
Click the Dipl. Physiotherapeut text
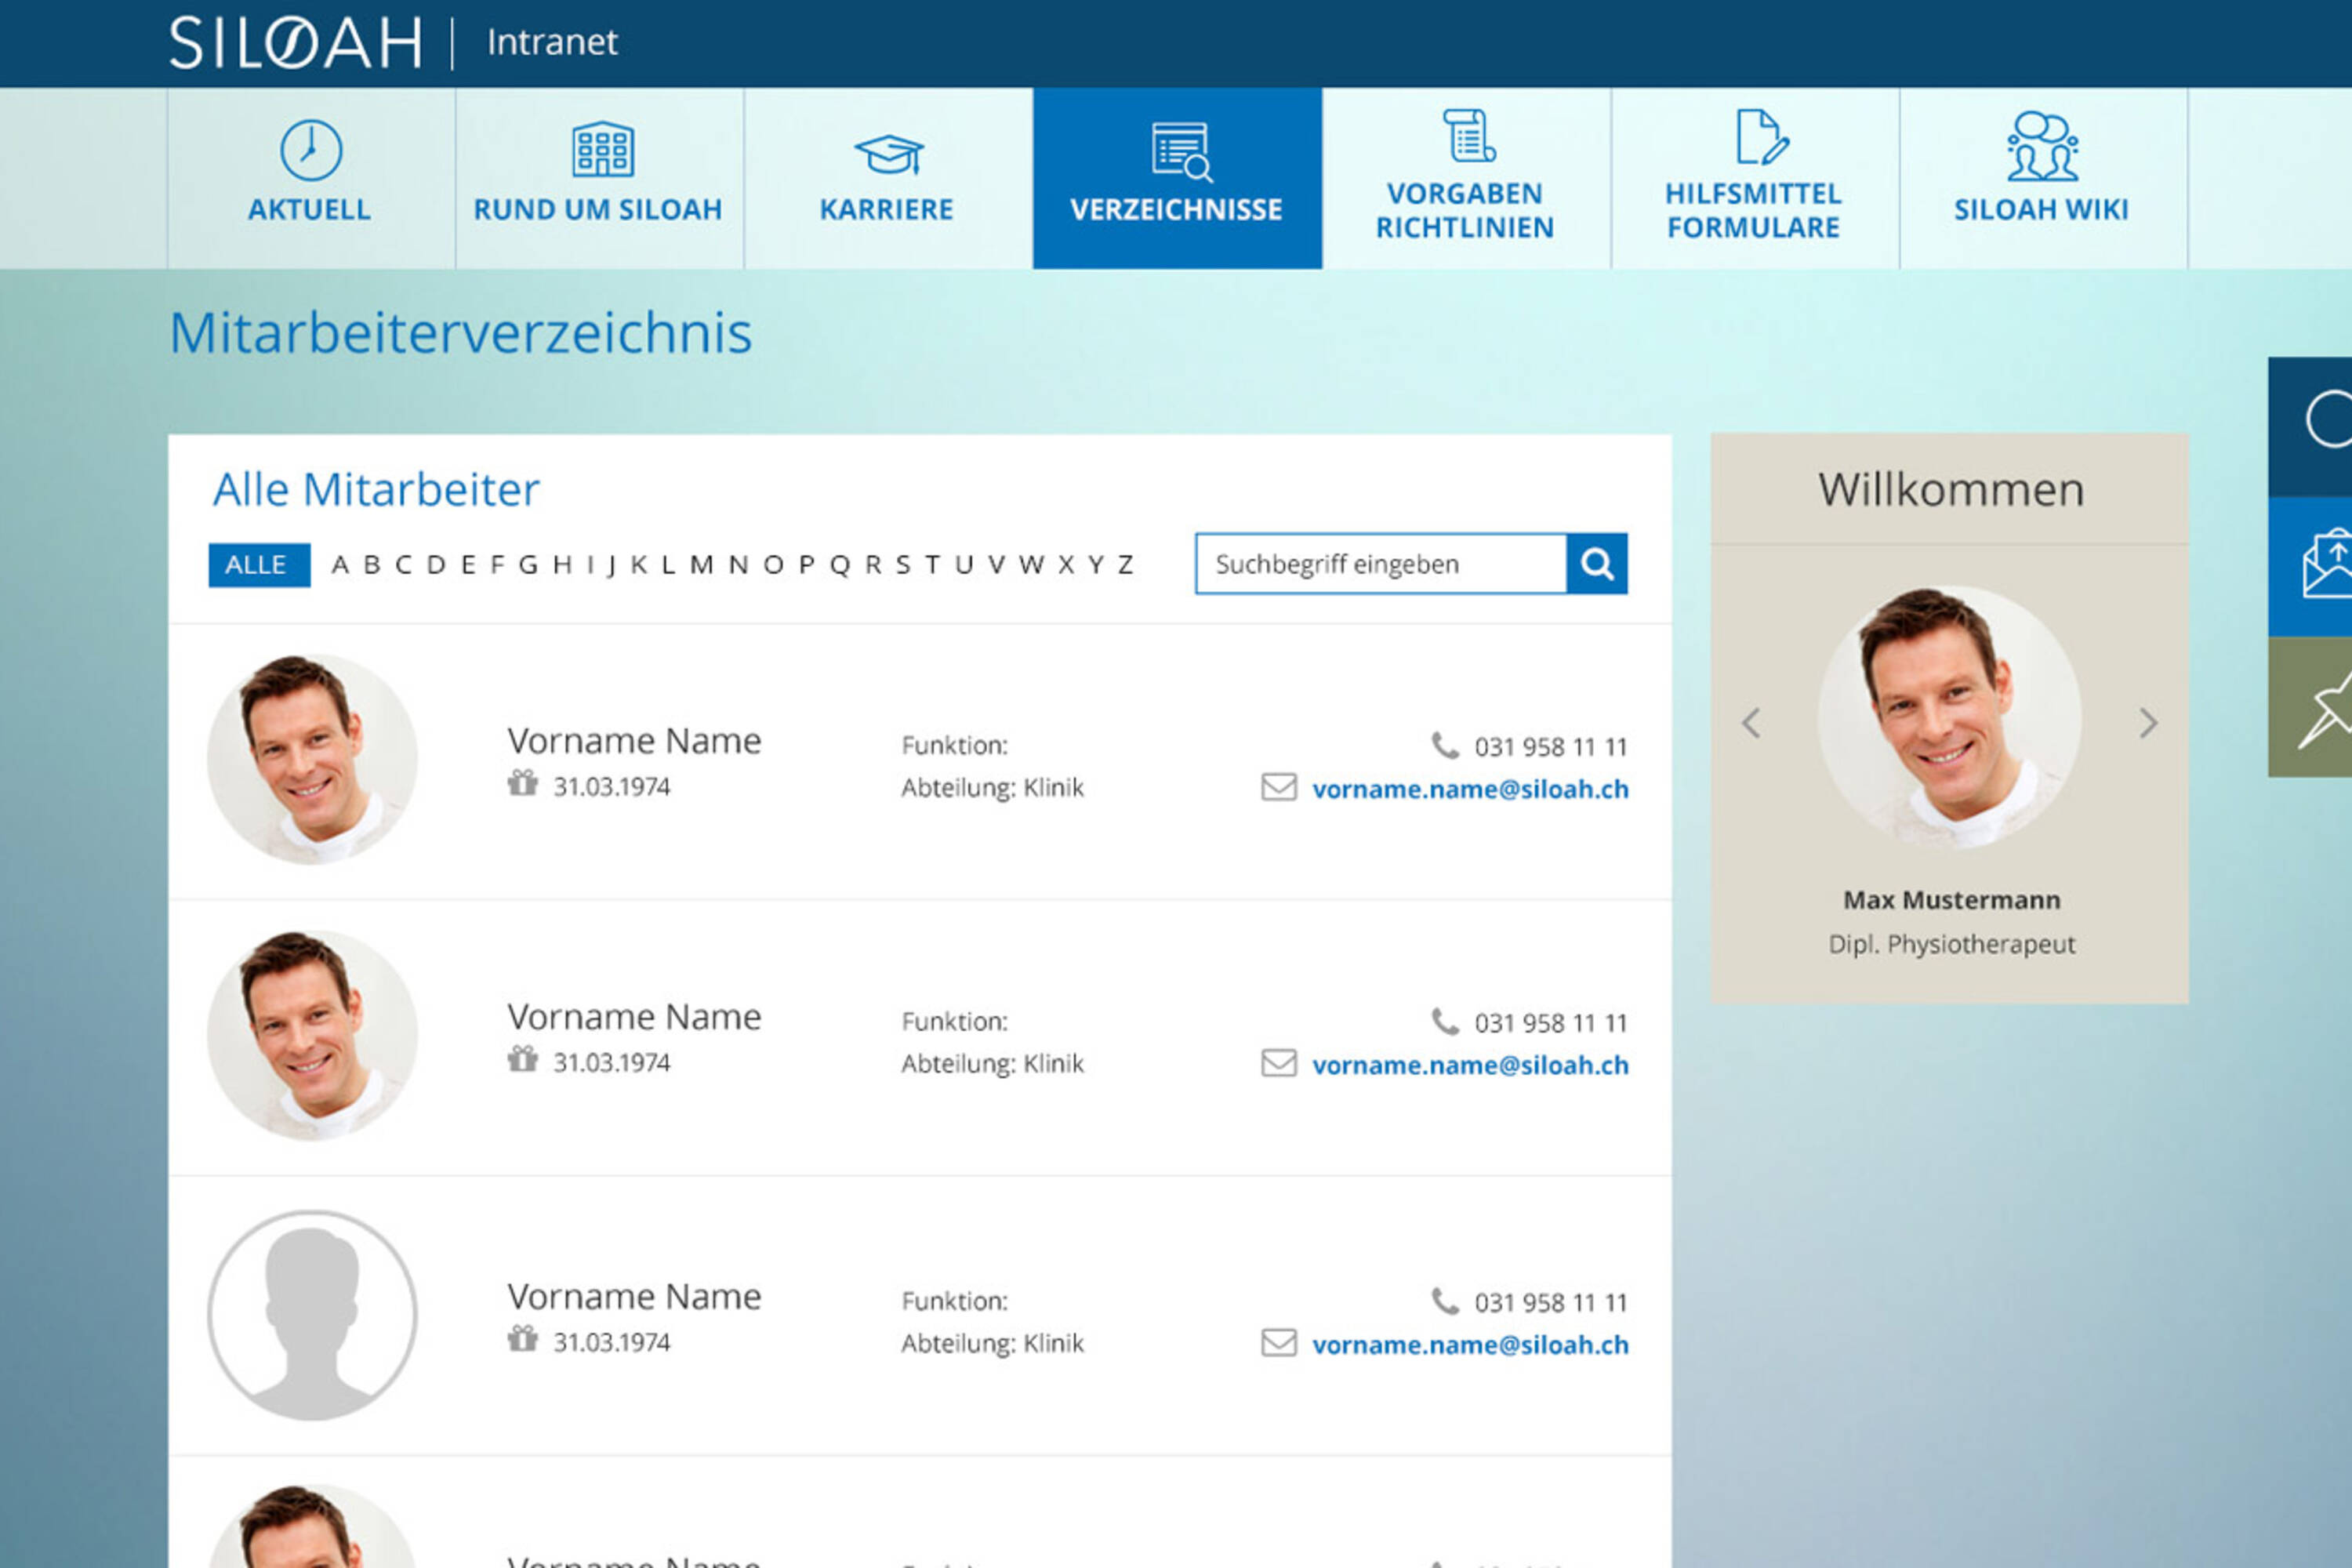point(1951,945)
